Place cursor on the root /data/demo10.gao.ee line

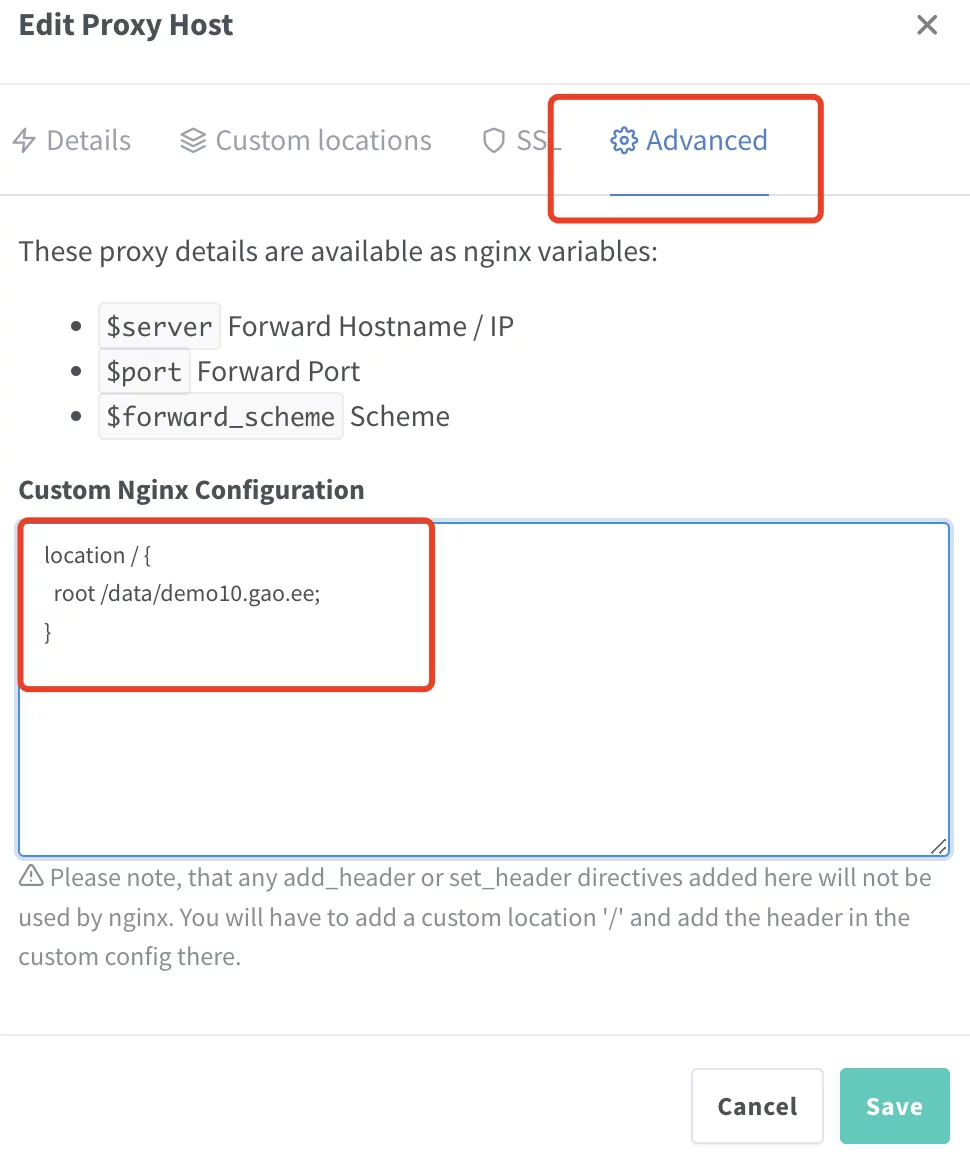pos(186,594)
